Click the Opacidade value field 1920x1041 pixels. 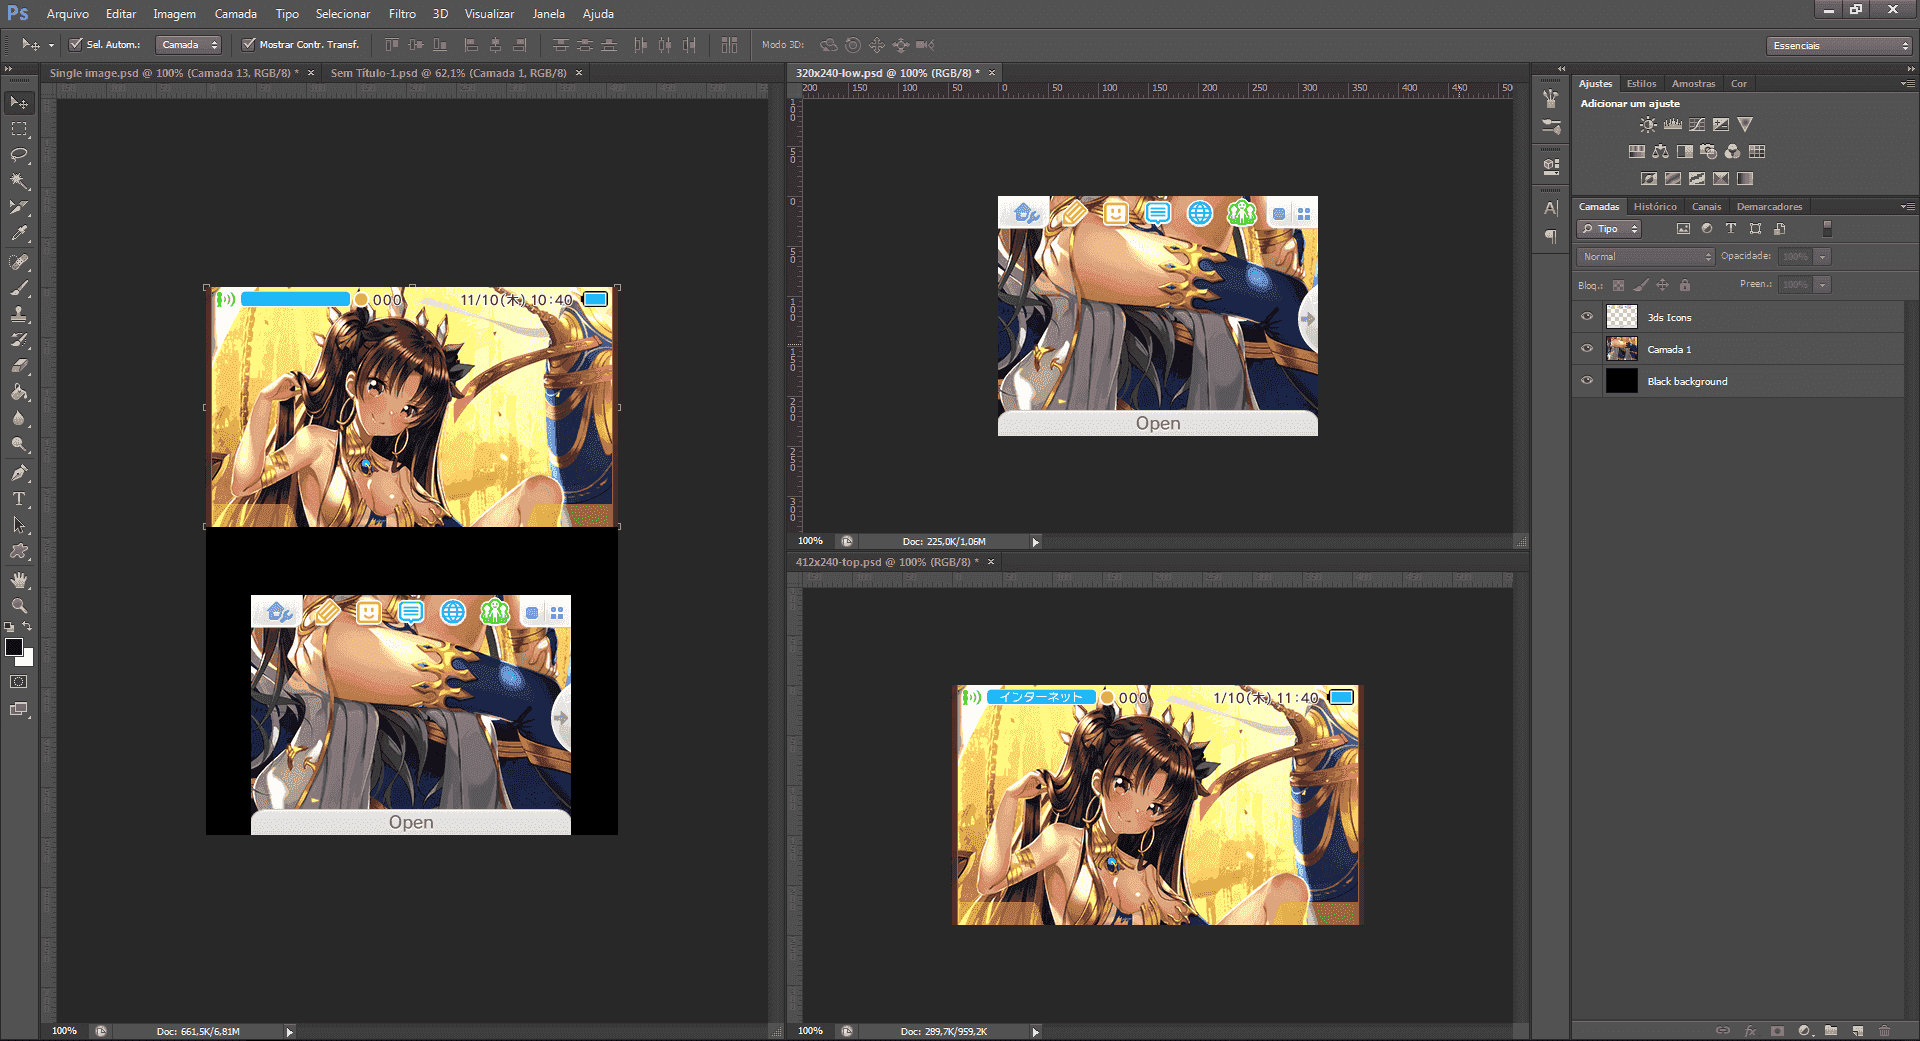[x=1796, y=257]
